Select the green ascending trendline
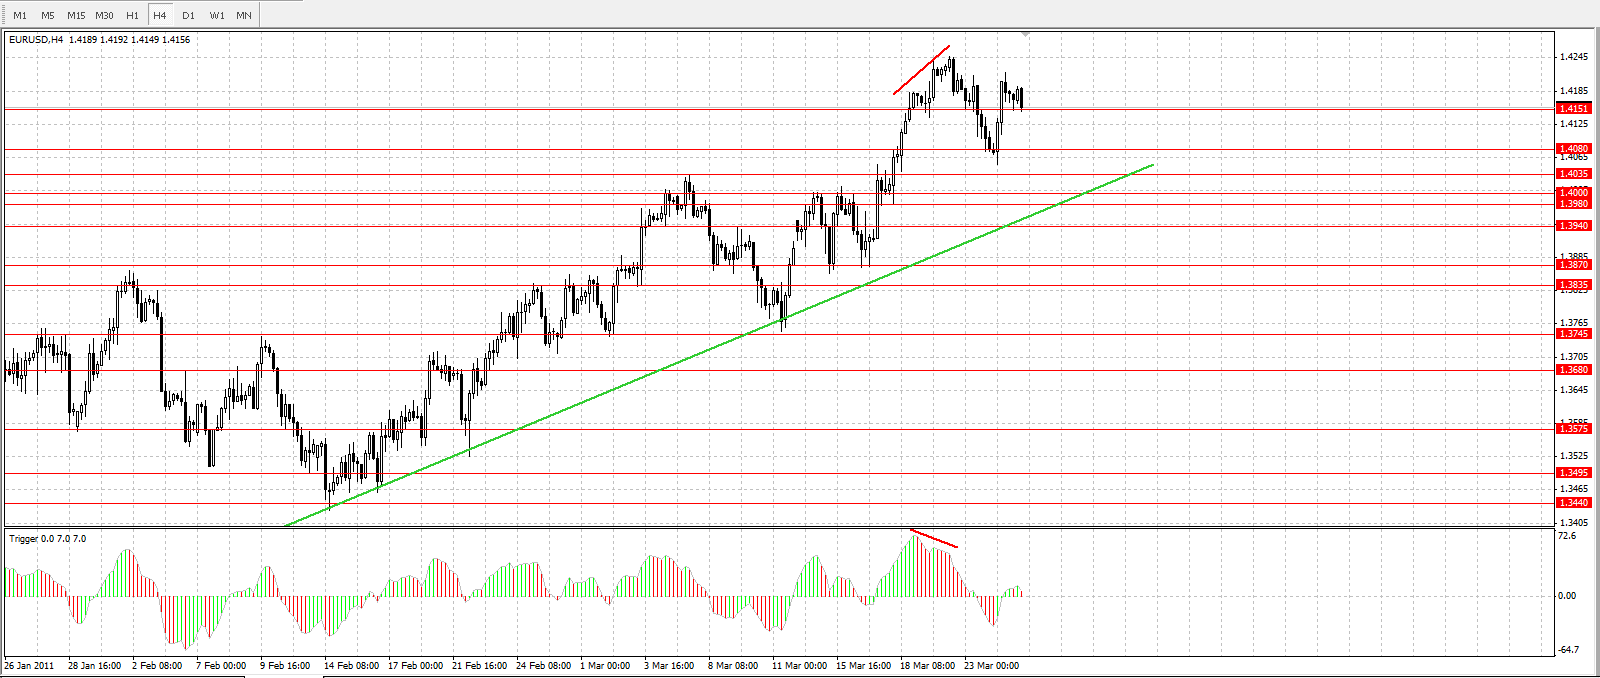This screenshot has width=1600, height=678. pyautogui.click(x=720, y=344)
